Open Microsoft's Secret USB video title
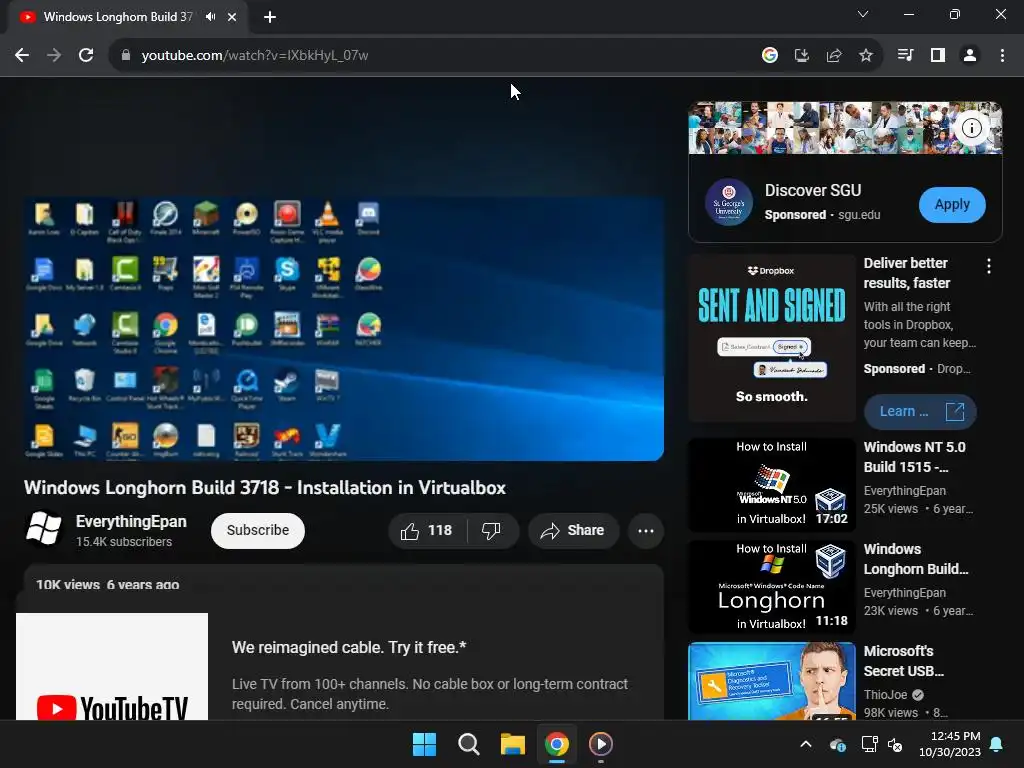This screenshot has height=768, width=1024. coord(904,661)
